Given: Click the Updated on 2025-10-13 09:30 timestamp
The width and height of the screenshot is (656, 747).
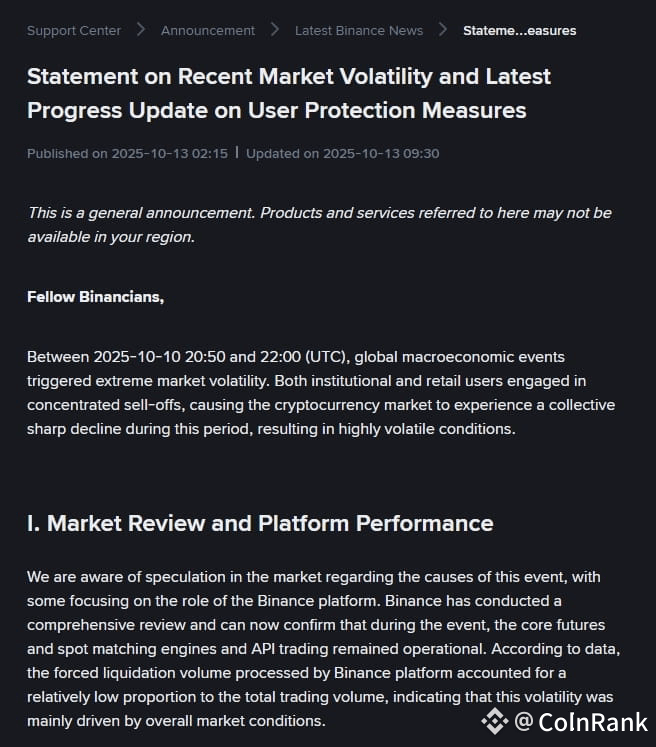Looking at the screenshot, I should (x=343, y=153).
